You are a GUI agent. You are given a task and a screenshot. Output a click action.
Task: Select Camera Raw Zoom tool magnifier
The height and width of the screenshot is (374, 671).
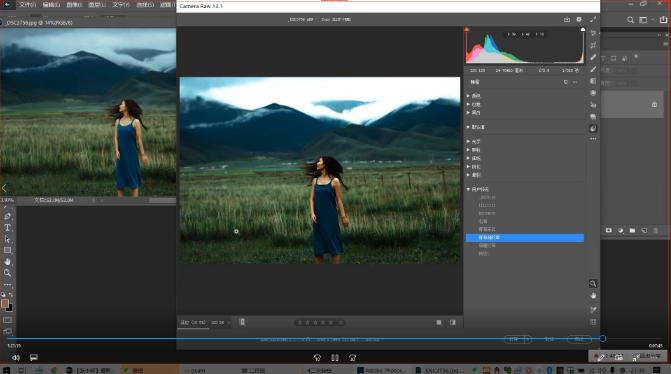pyautogui.click(x=593, y=284)
